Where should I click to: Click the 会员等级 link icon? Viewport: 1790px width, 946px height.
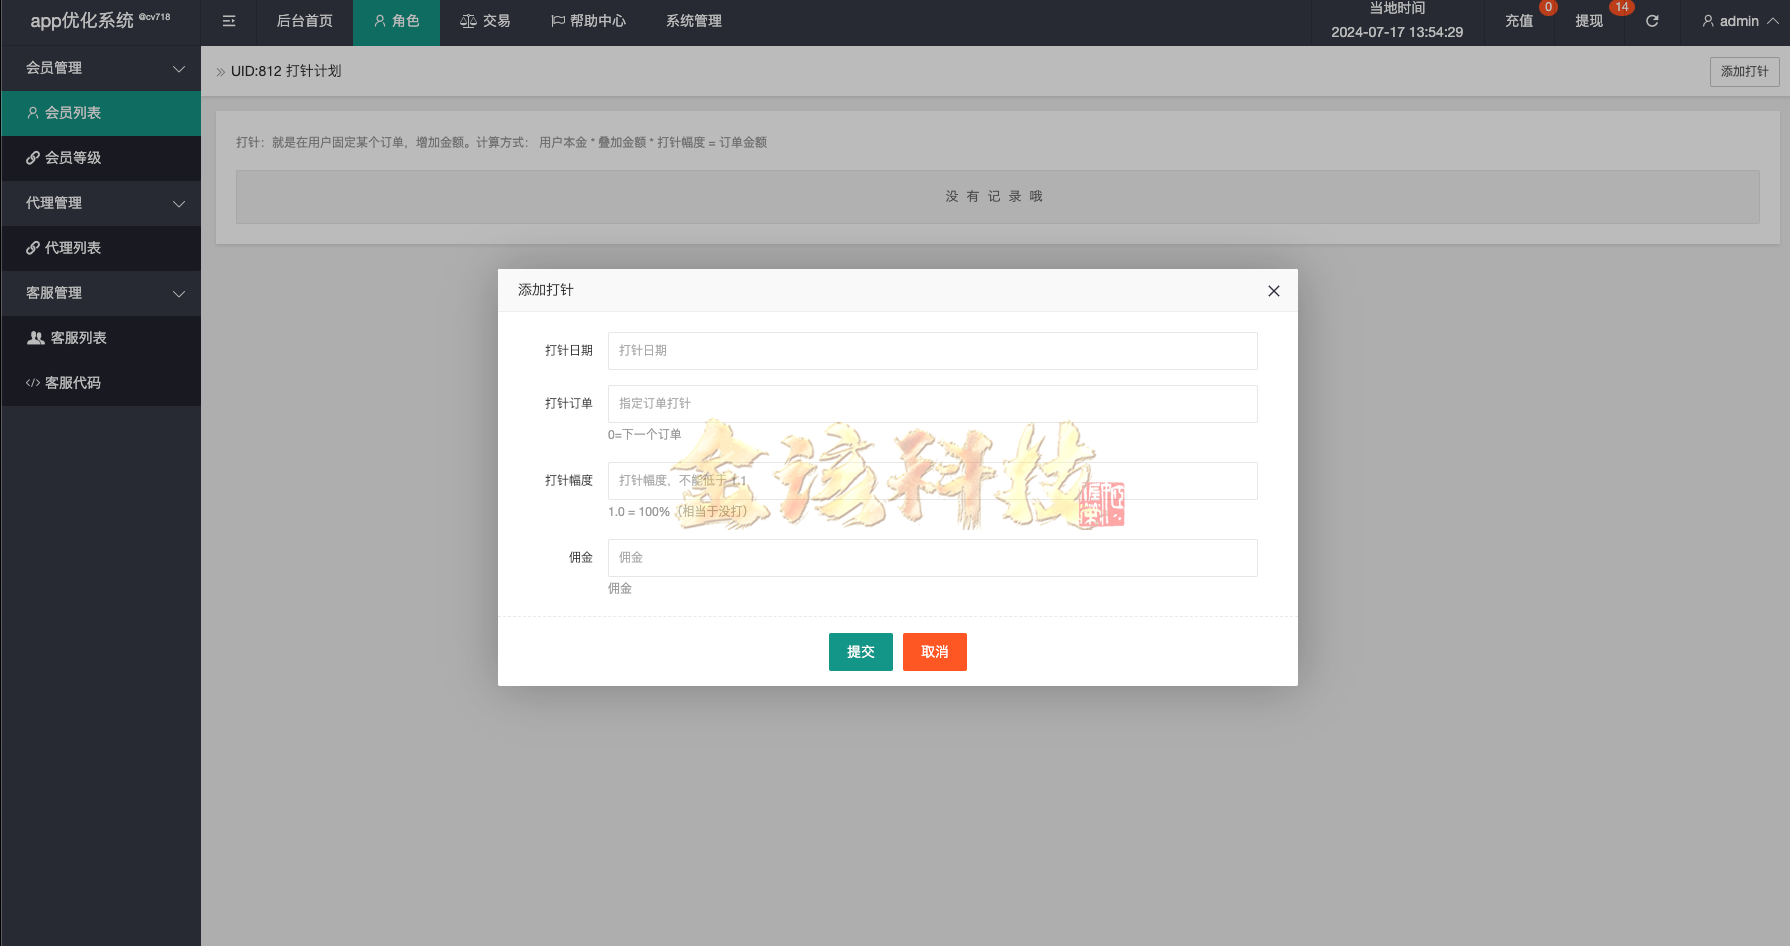(33, 157)
